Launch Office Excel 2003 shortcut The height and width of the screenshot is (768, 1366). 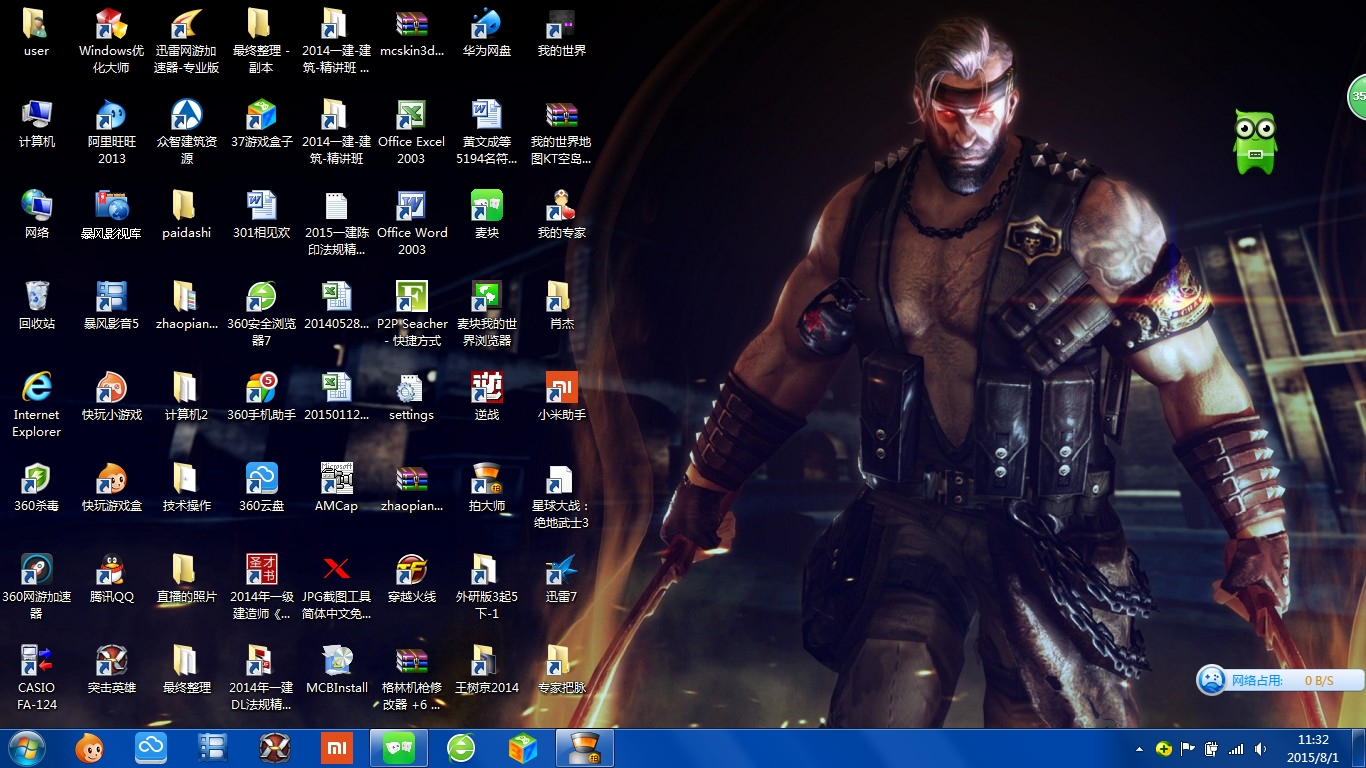point(411,132)
